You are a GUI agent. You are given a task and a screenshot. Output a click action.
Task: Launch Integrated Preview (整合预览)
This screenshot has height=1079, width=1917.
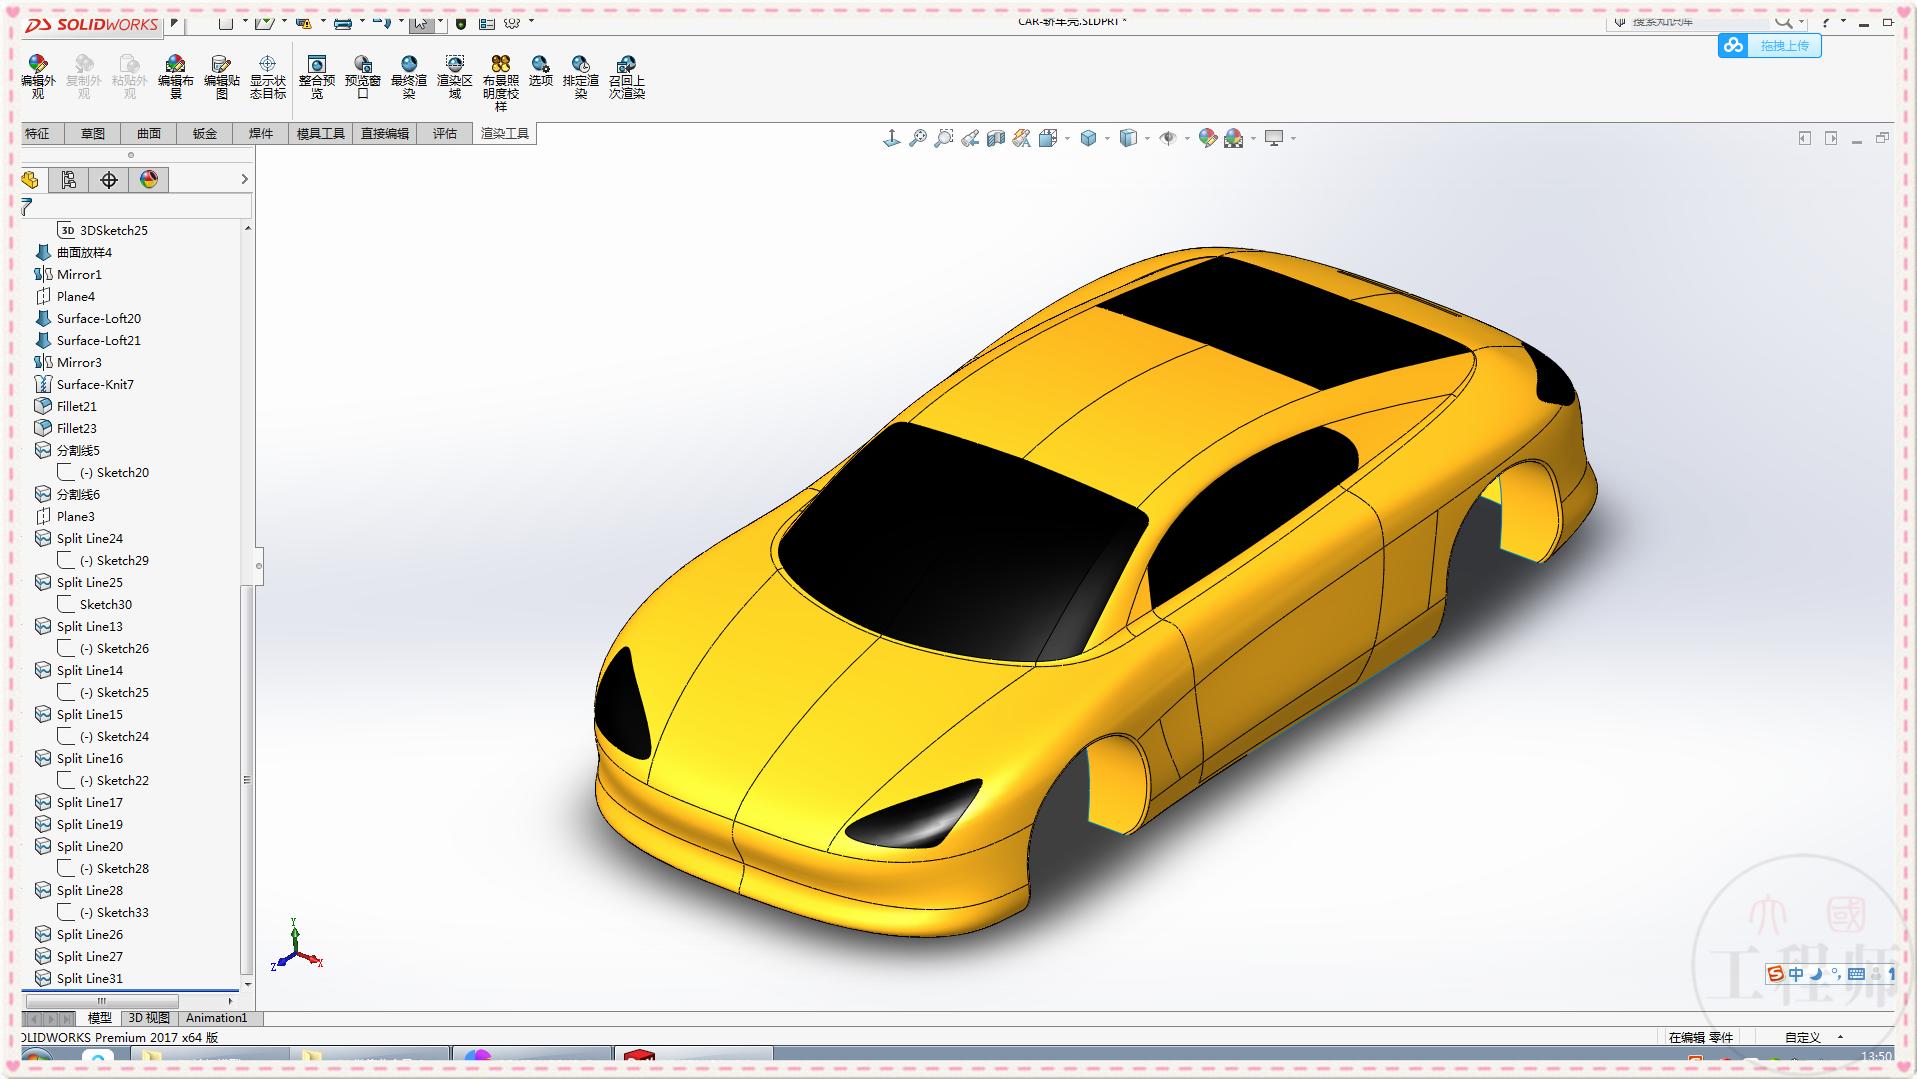pos(317,75)
